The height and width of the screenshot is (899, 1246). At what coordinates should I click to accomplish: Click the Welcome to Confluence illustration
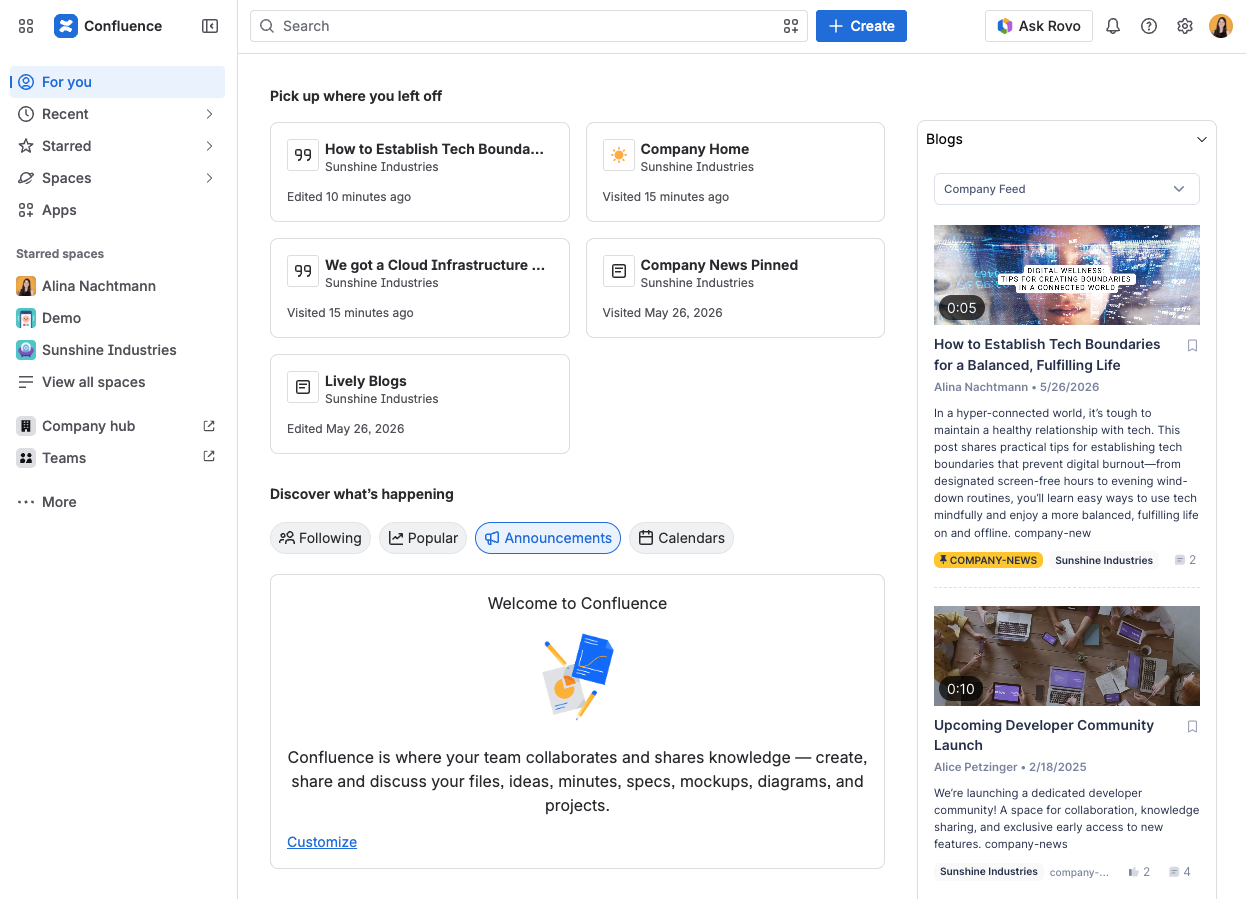tap(578, 676)
